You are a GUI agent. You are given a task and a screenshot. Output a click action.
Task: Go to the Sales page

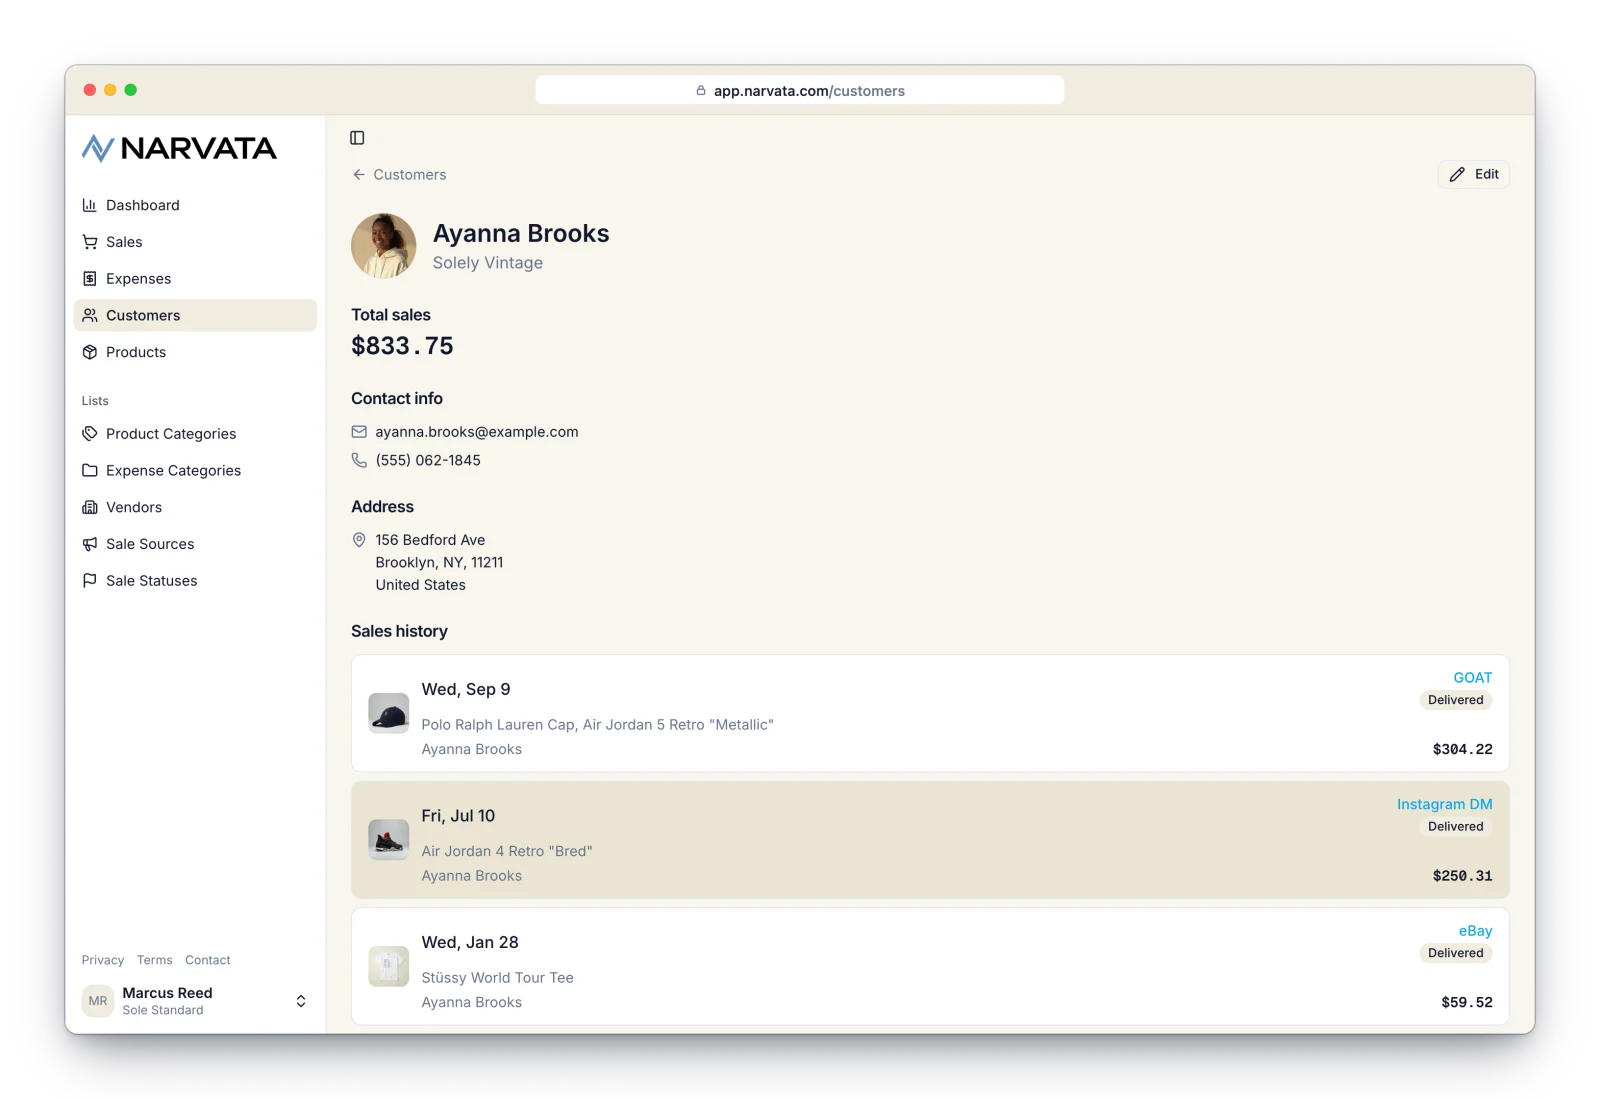pyautogui.click(x=195, y=242)
